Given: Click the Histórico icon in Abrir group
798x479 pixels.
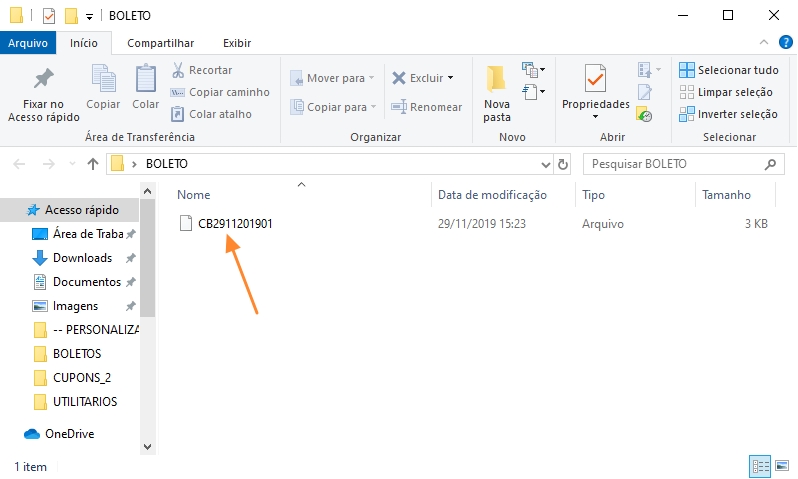Looking at the screenshot, I should point(644,115).
